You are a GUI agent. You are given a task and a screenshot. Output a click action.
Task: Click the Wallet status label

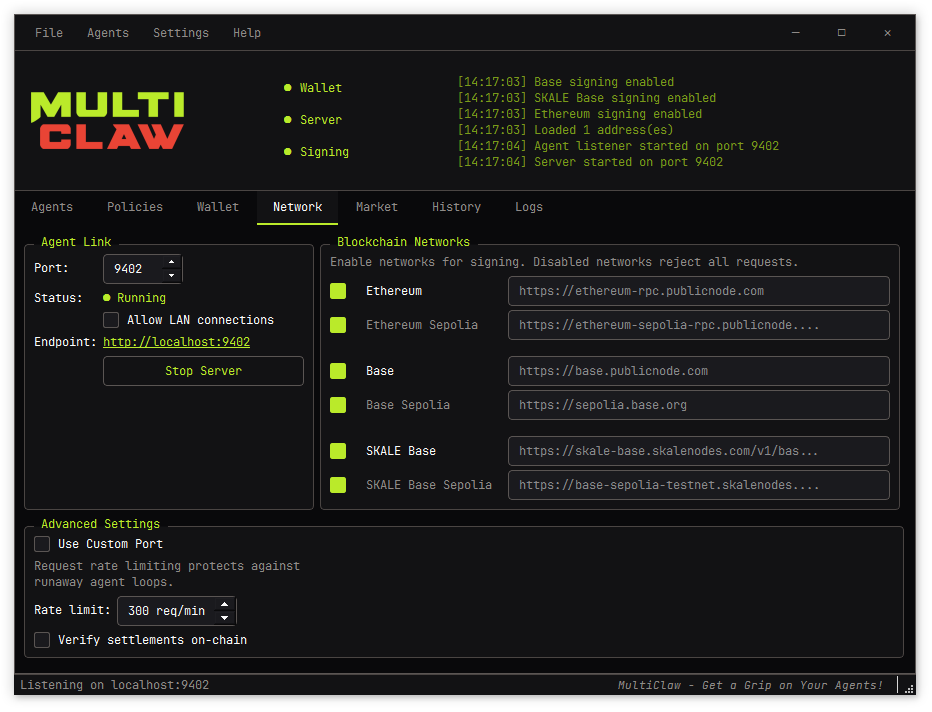click(321, 87)
